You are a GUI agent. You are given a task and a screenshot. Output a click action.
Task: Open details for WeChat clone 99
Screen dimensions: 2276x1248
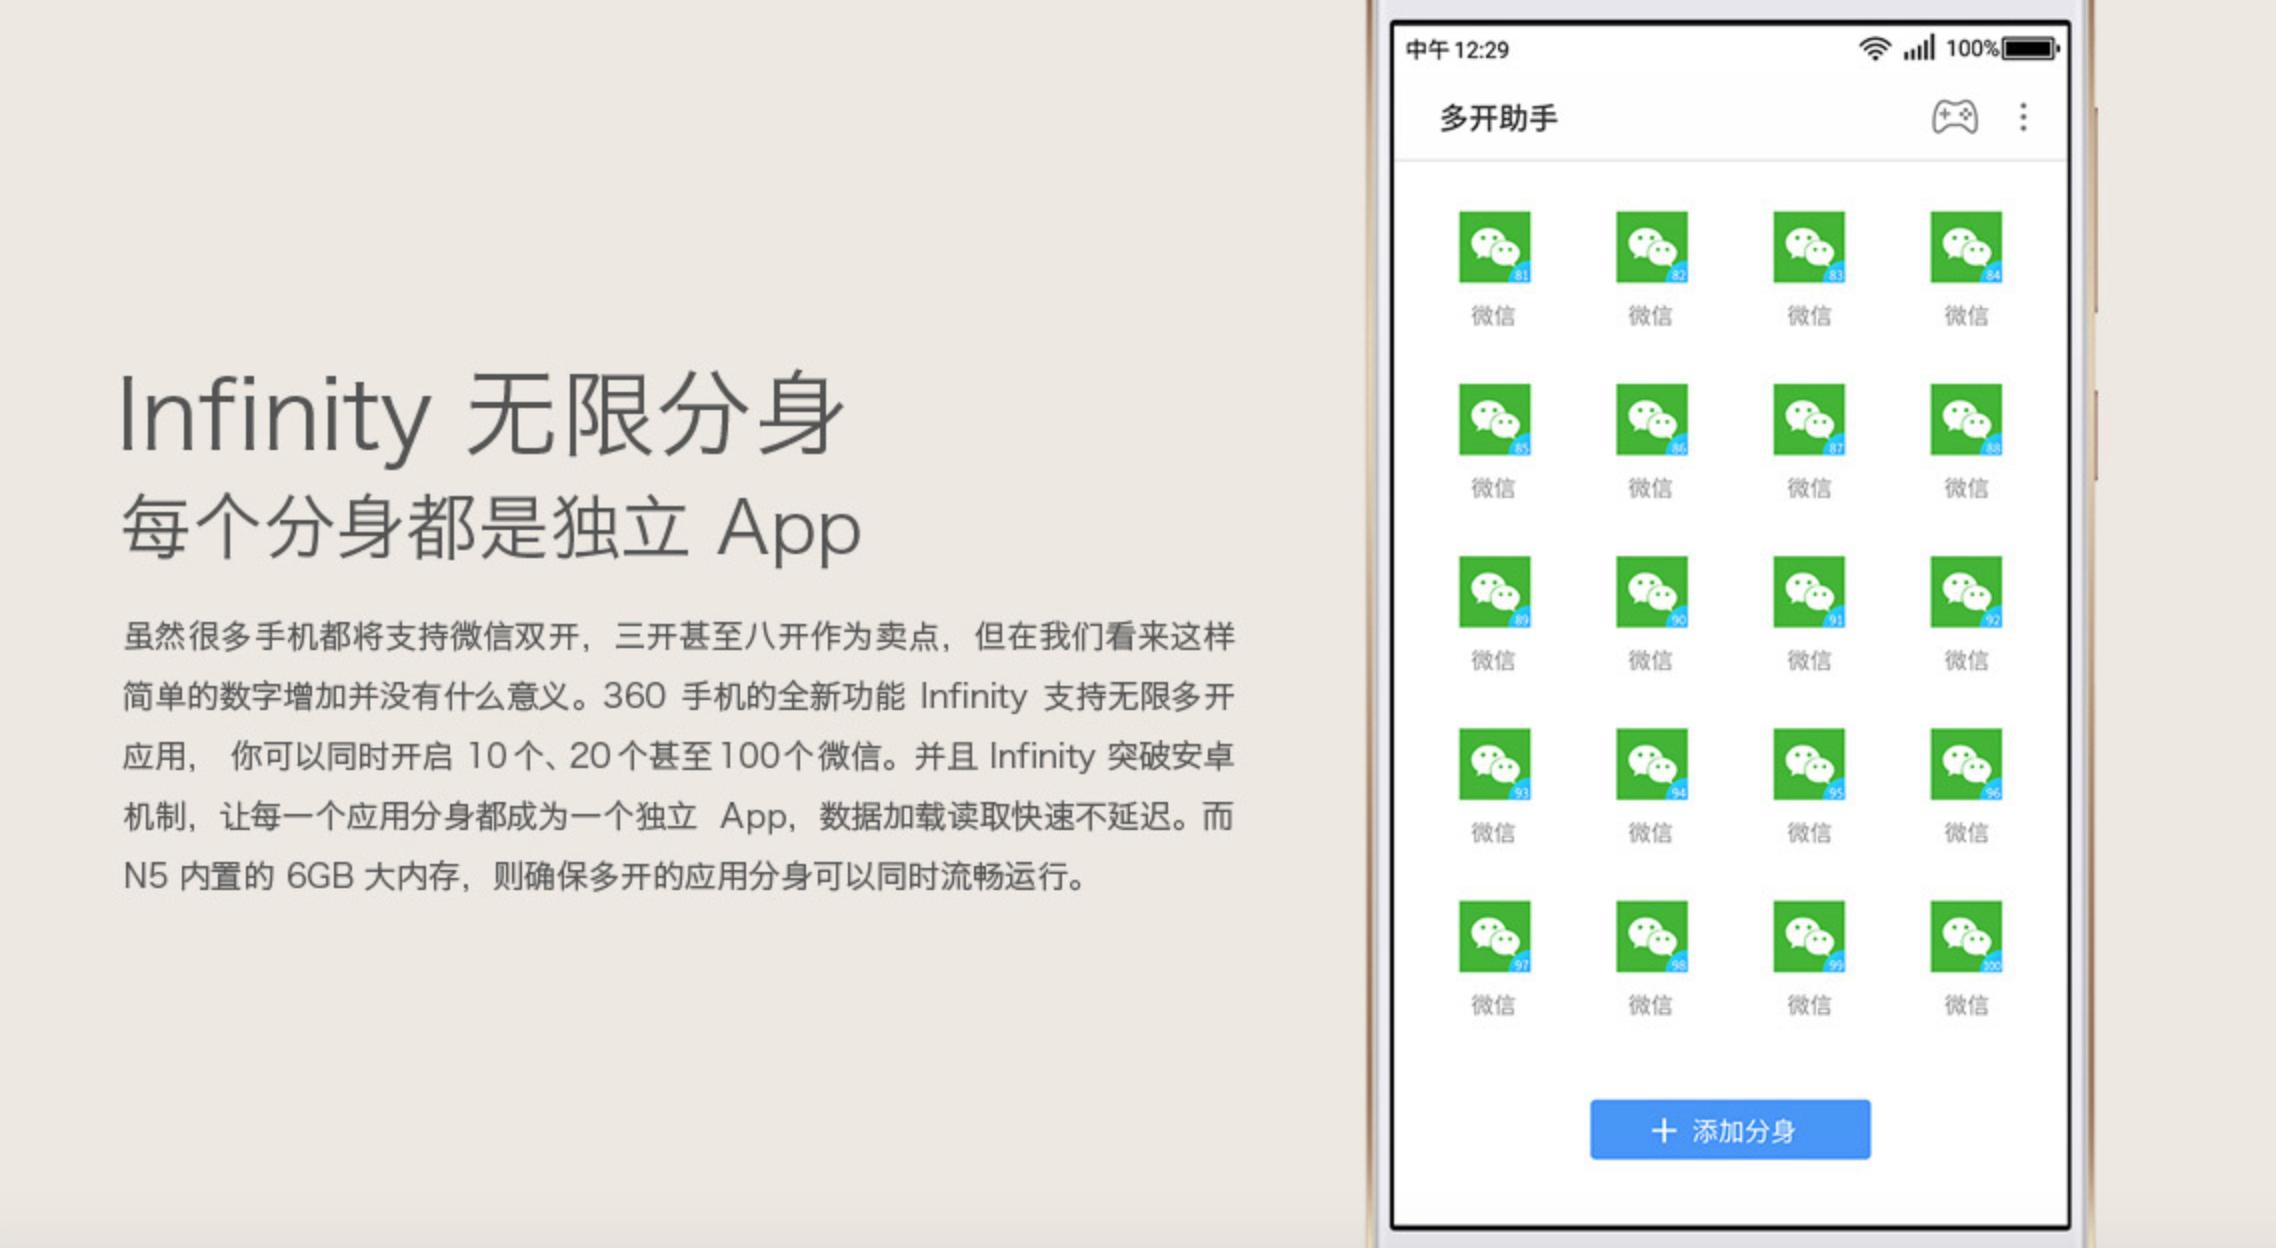[1810, 938]
